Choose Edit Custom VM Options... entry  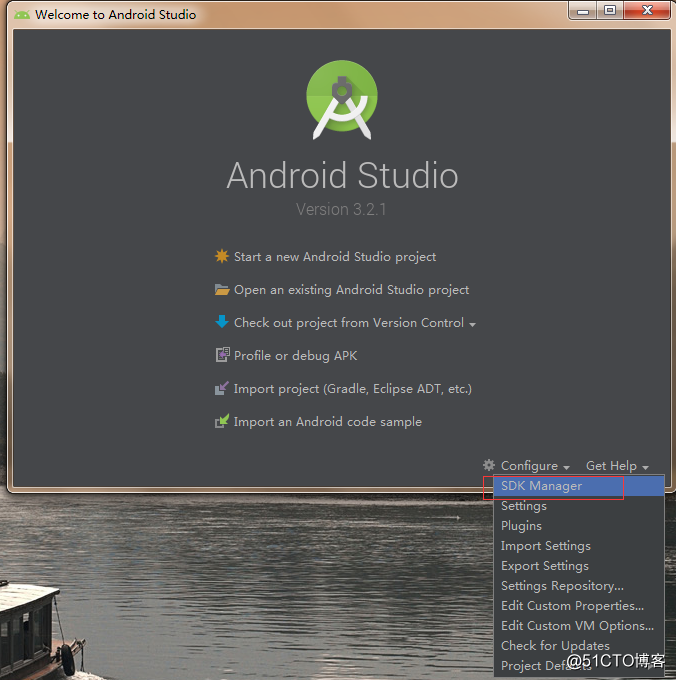579,625
